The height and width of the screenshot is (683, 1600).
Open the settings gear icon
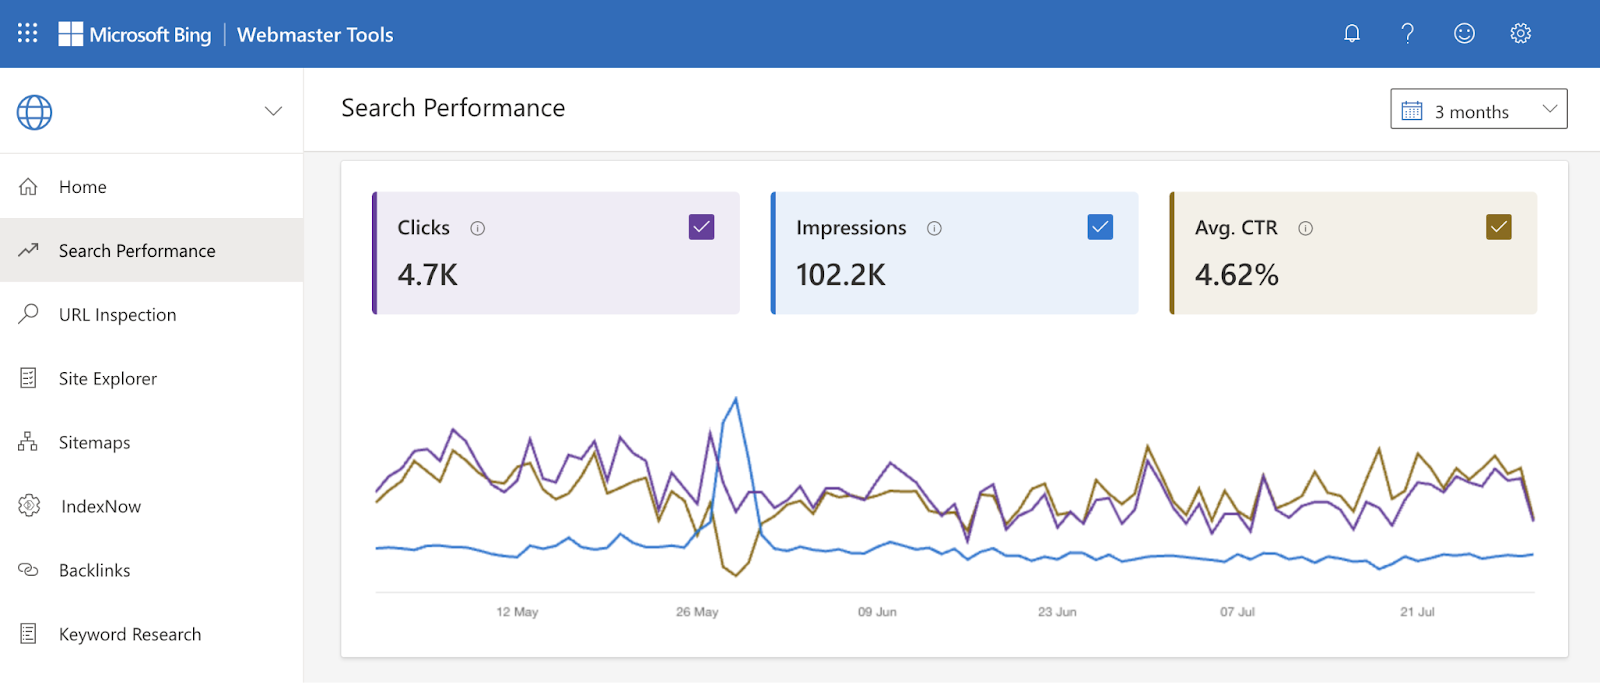1520,34
